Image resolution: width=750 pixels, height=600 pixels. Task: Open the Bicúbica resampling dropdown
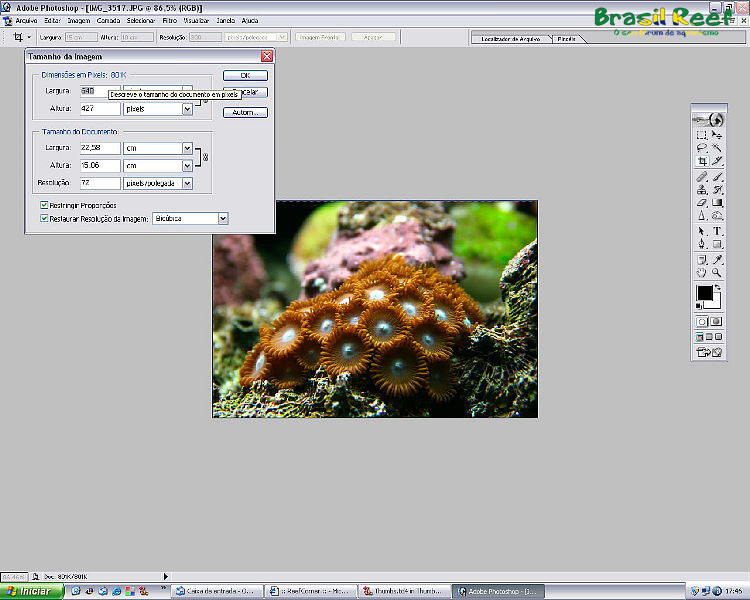(x=222, y=218)
